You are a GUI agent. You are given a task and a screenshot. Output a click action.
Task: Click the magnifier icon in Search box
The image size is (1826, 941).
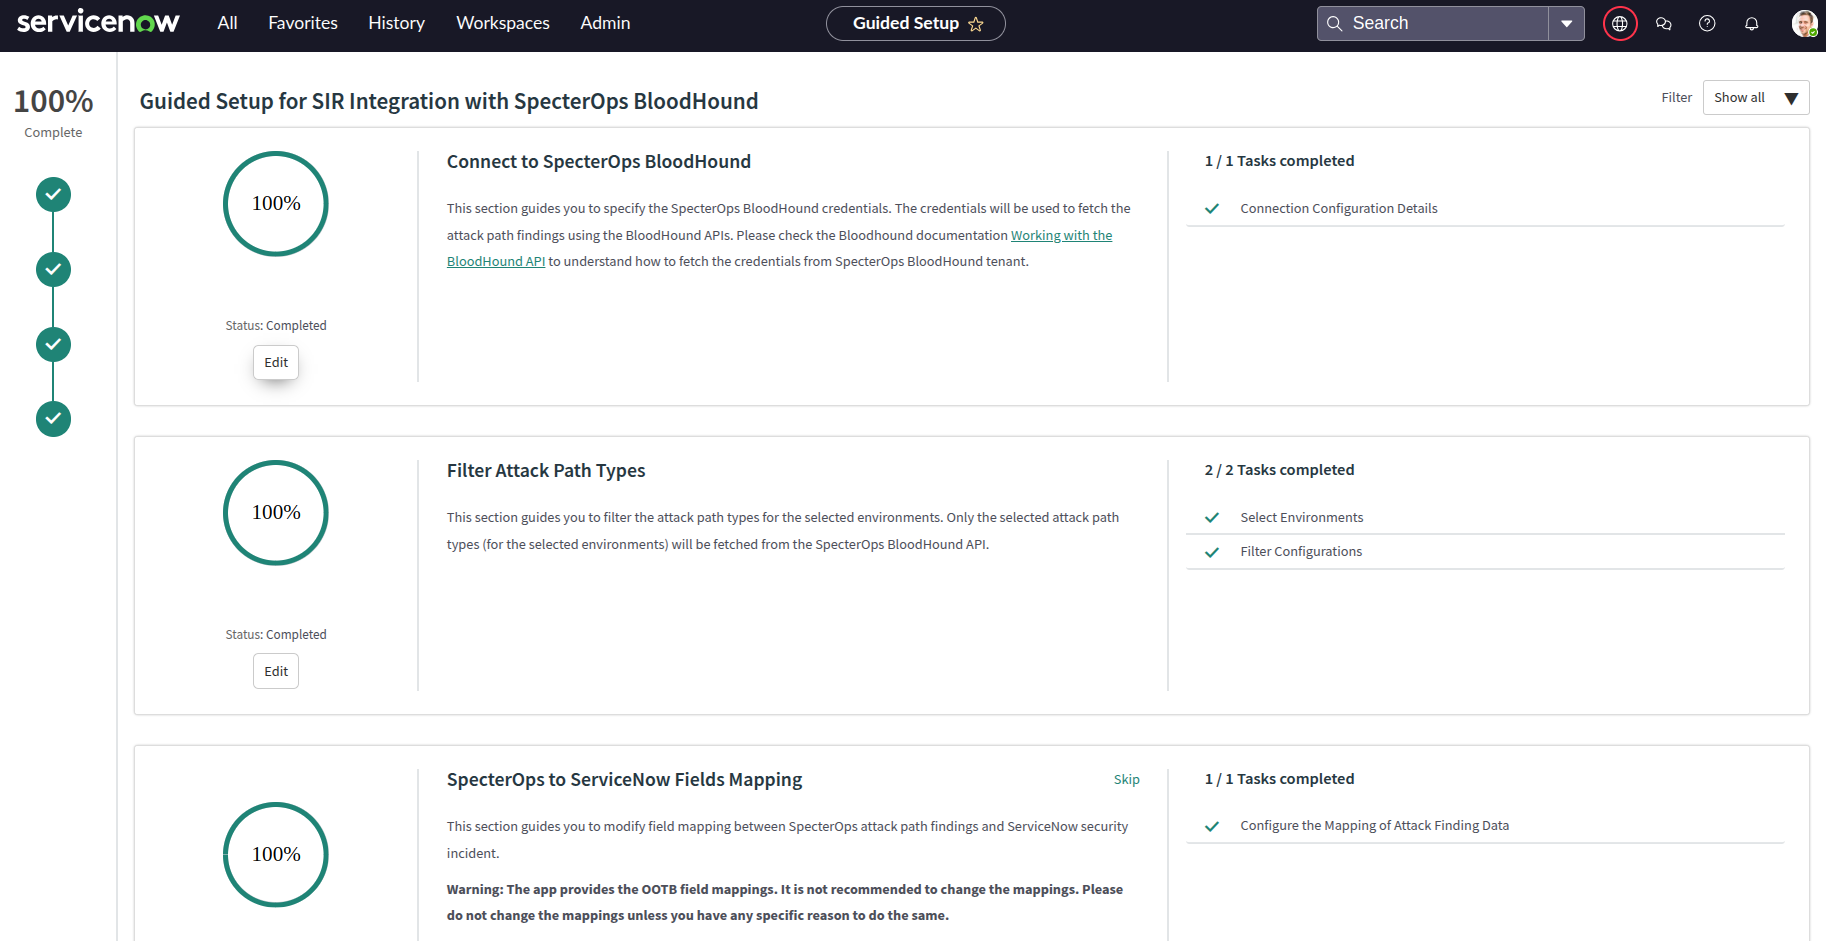[1334, 24]
